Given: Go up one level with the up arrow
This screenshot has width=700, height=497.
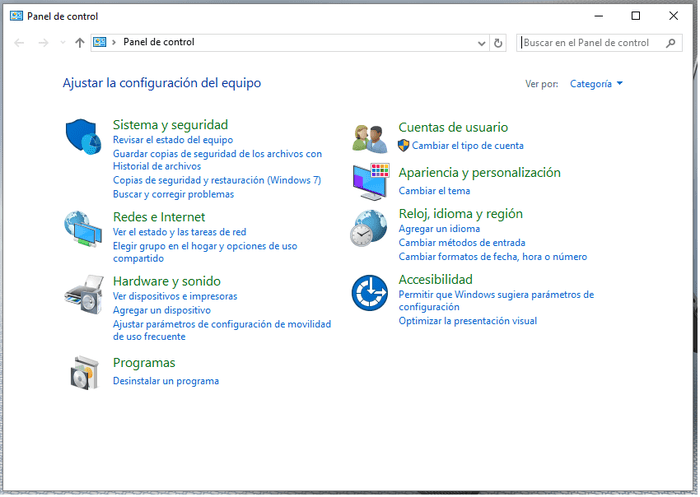Looking at the screenshot, I should pos(79,43).
